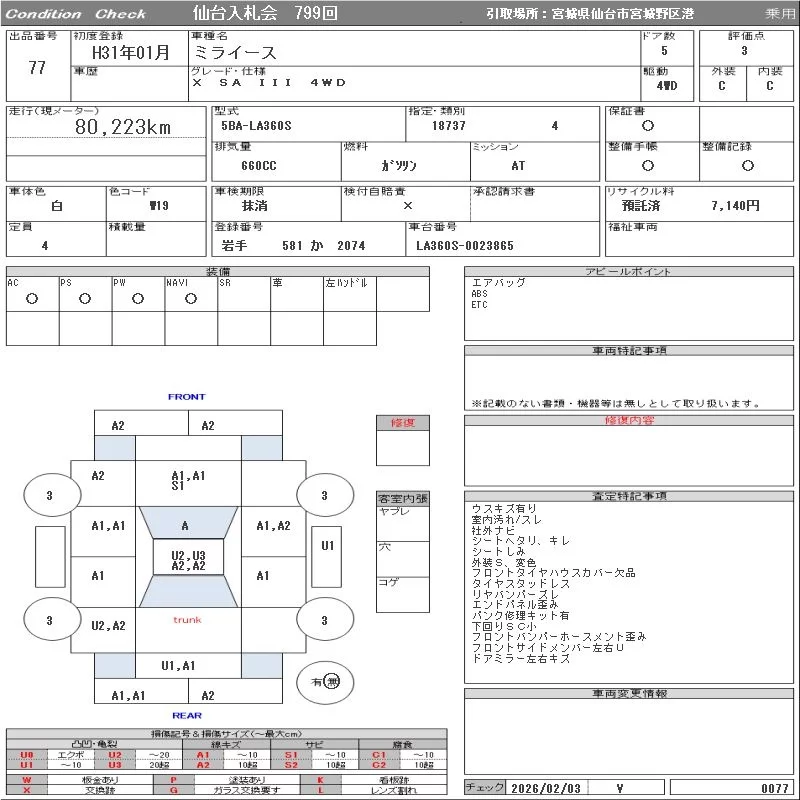800x800 pixels.
Task: Click the front-left tire circle marked 3
Action: point(49,495)
